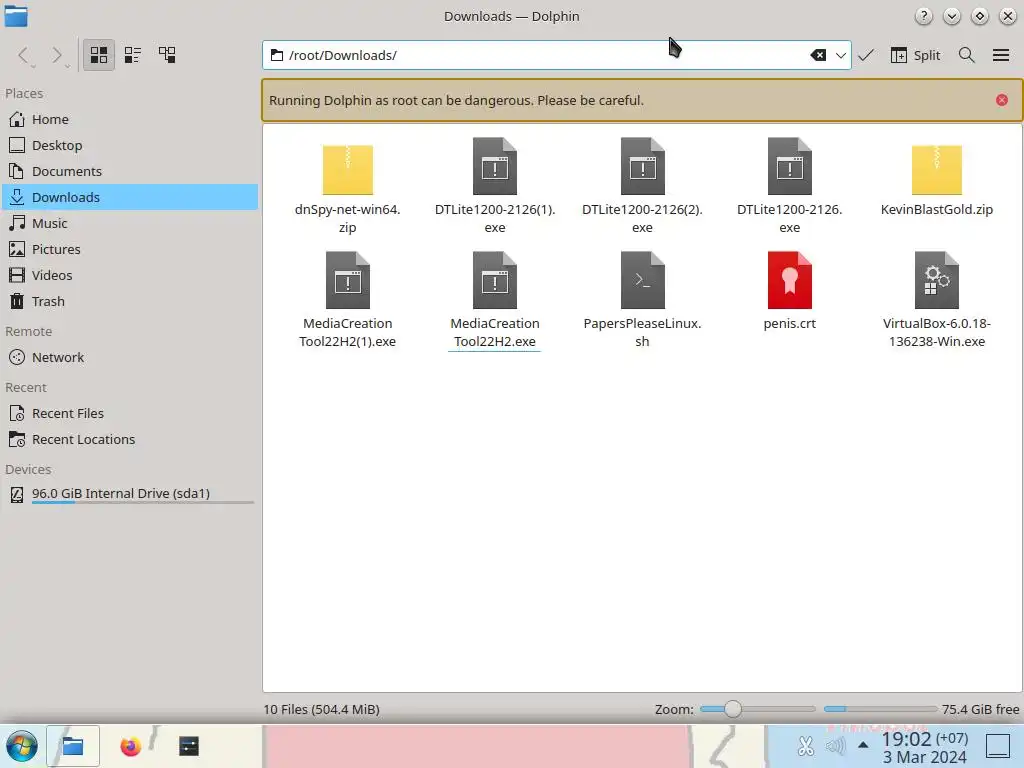1024x768 pixels.
Task: Expand hidden system tray icons arrow
Action: coord(863,745)
